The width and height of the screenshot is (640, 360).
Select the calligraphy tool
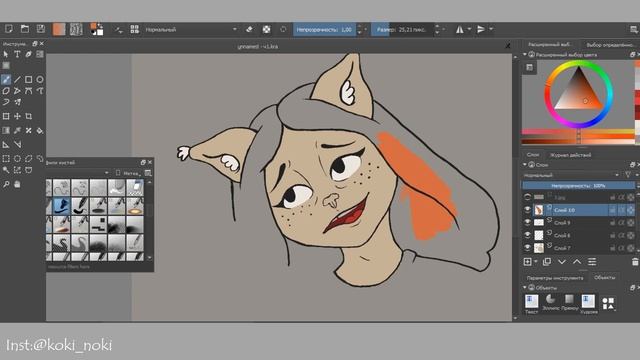point(29,54)
